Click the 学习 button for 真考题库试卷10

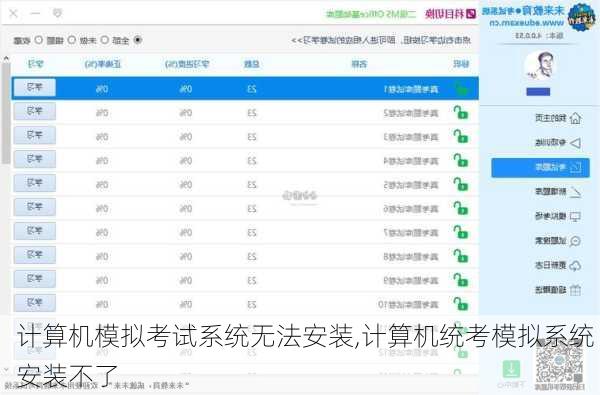click(35, 303)
